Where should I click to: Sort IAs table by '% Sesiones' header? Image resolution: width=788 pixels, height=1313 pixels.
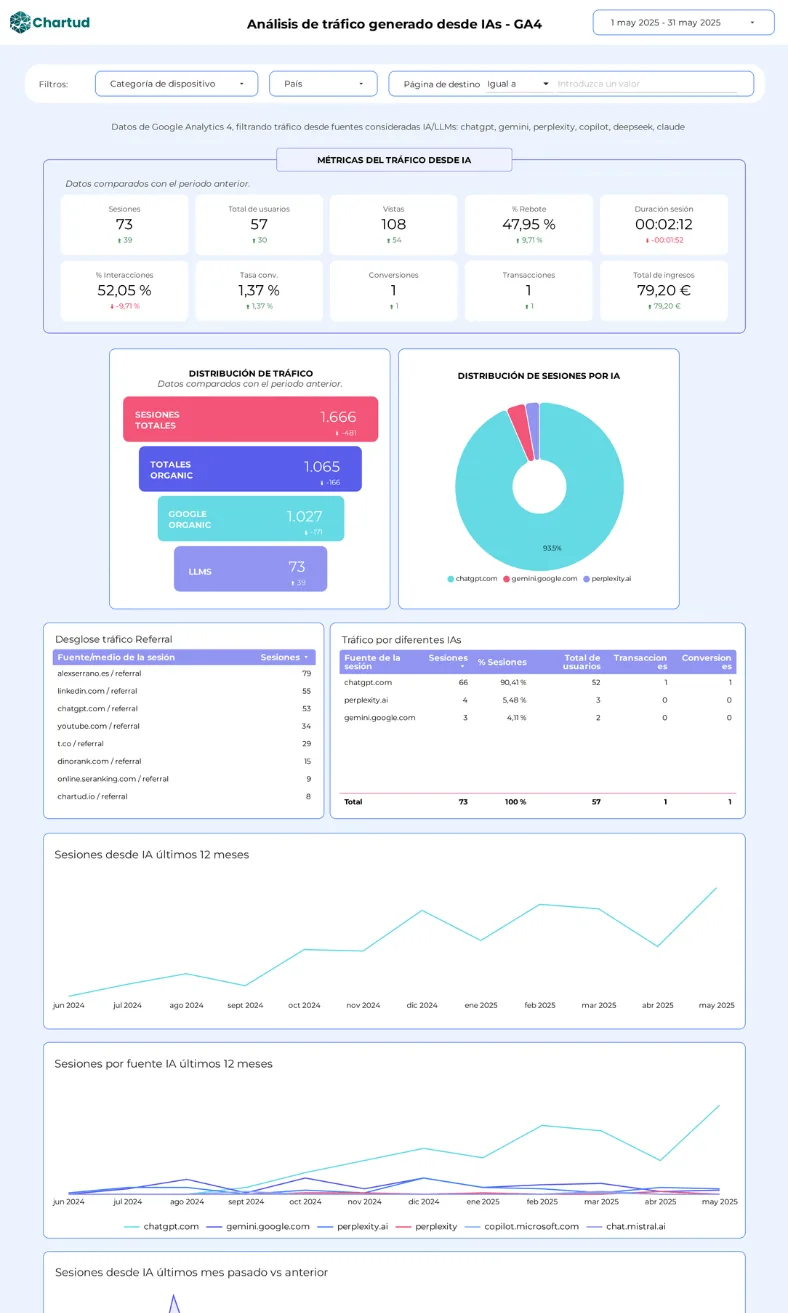pyautogui.click(x=502, y=662)
